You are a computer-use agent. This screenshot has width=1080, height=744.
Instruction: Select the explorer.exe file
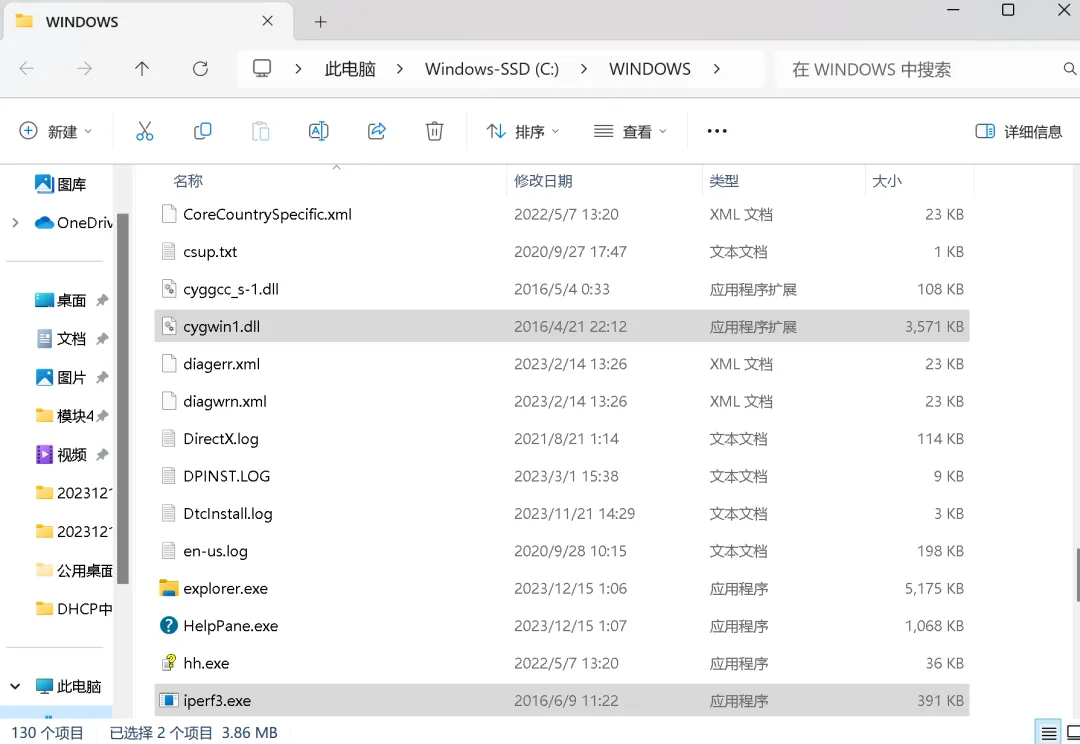coord(225,589)
